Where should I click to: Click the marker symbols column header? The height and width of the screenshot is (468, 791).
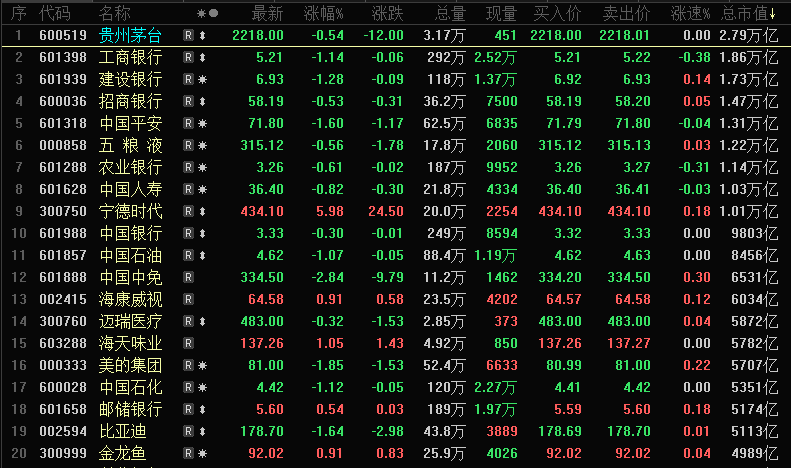pyautogui.click(x=207, y=13)
